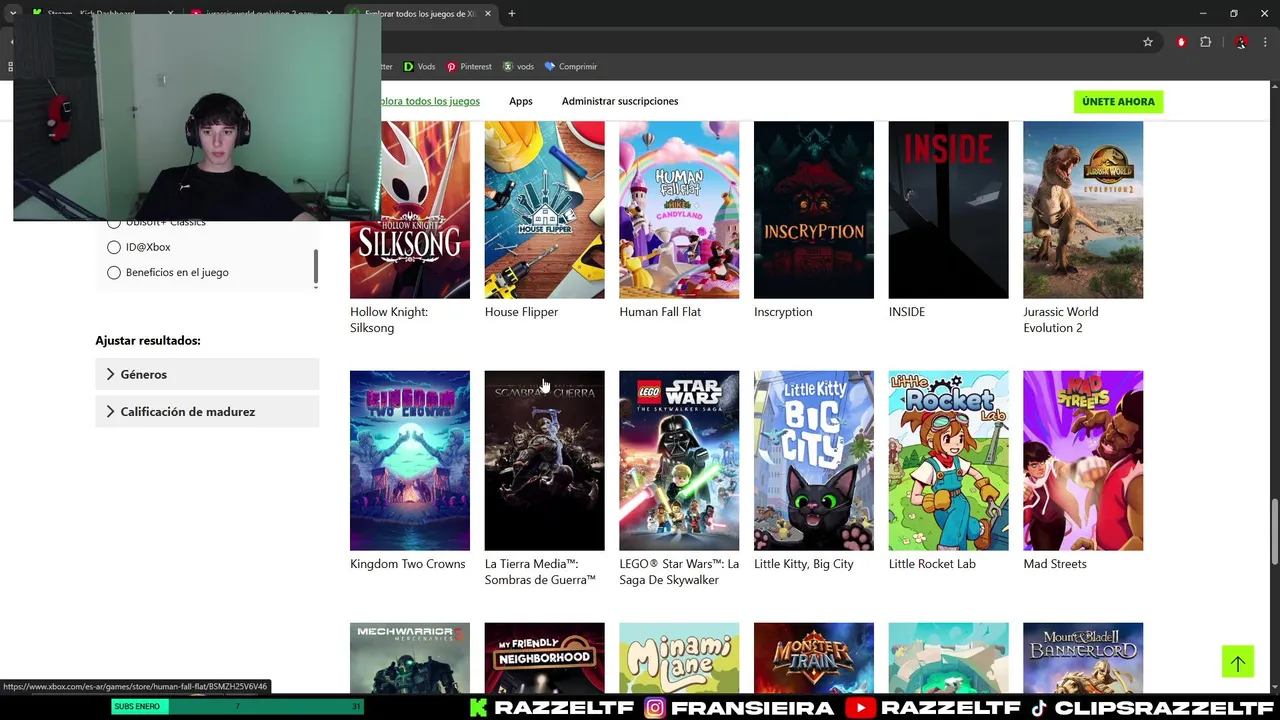The width and height of the screenshot is (1280, 720).
Task: Close the jurassic world evolution 2 tab
Action: (x=329, y=13)
